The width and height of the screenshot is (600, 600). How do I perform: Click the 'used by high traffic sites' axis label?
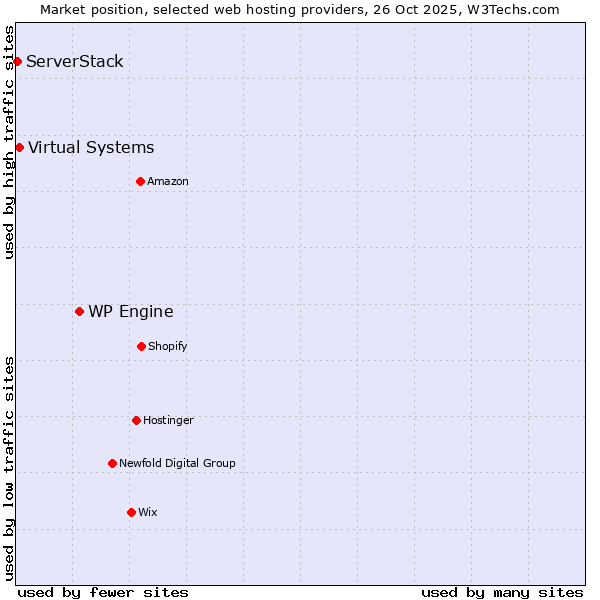pyautogui.click(x=9, y=142)
